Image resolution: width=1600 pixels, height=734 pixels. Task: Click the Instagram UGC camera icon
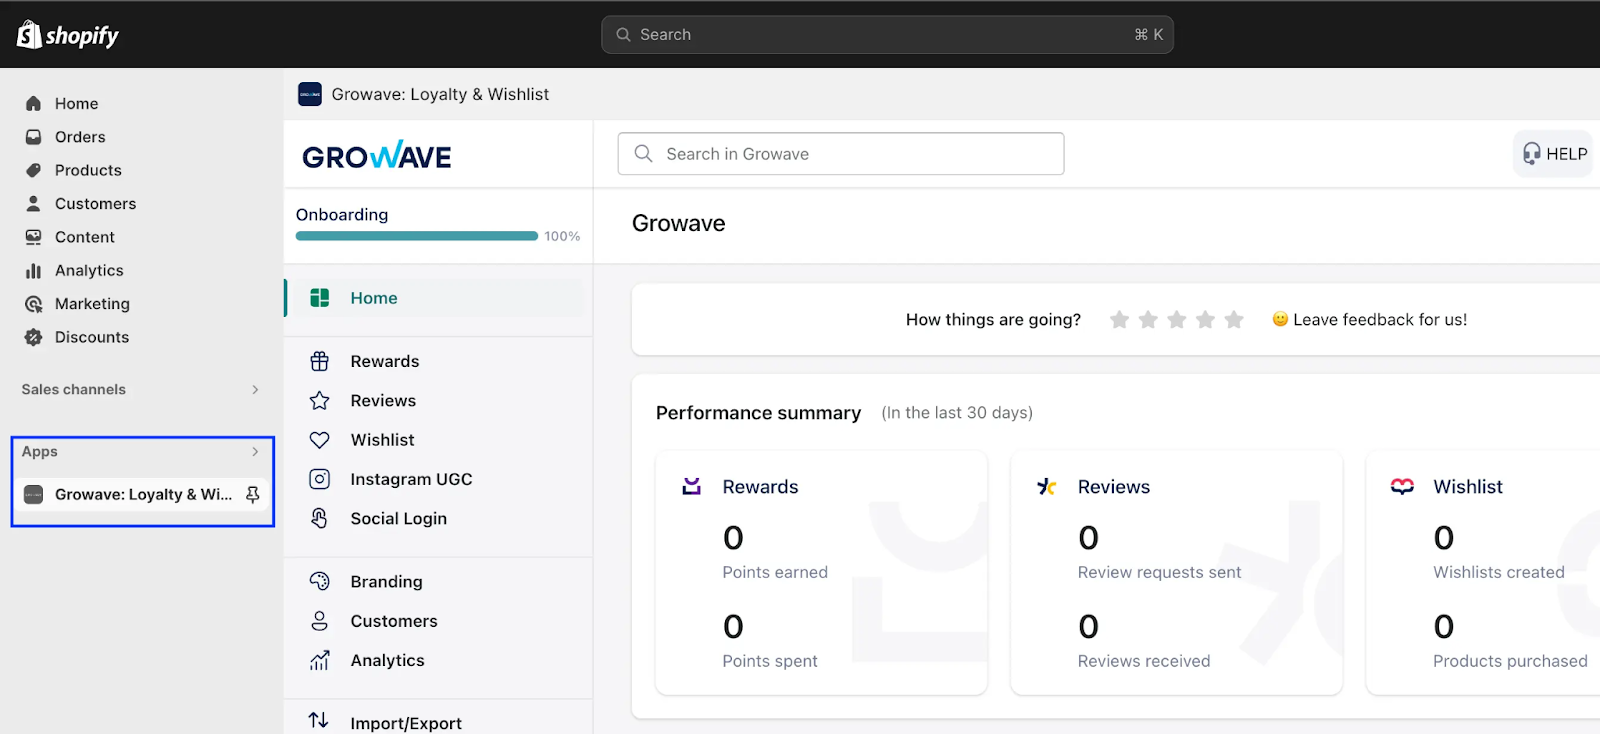tap(319, 479)
